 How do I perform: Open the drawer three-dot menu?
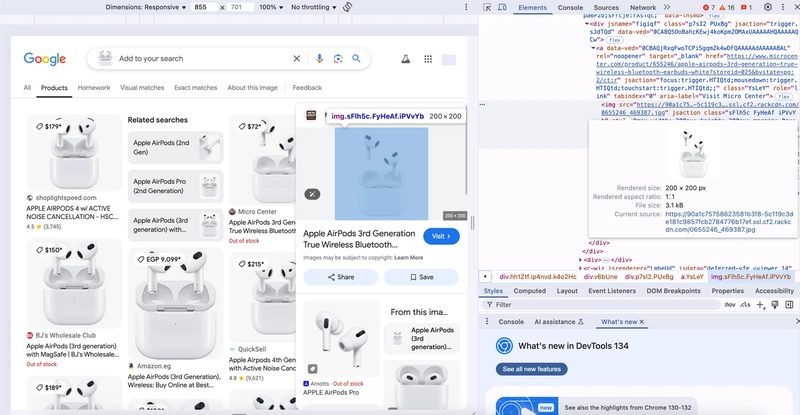click(487, 322)
